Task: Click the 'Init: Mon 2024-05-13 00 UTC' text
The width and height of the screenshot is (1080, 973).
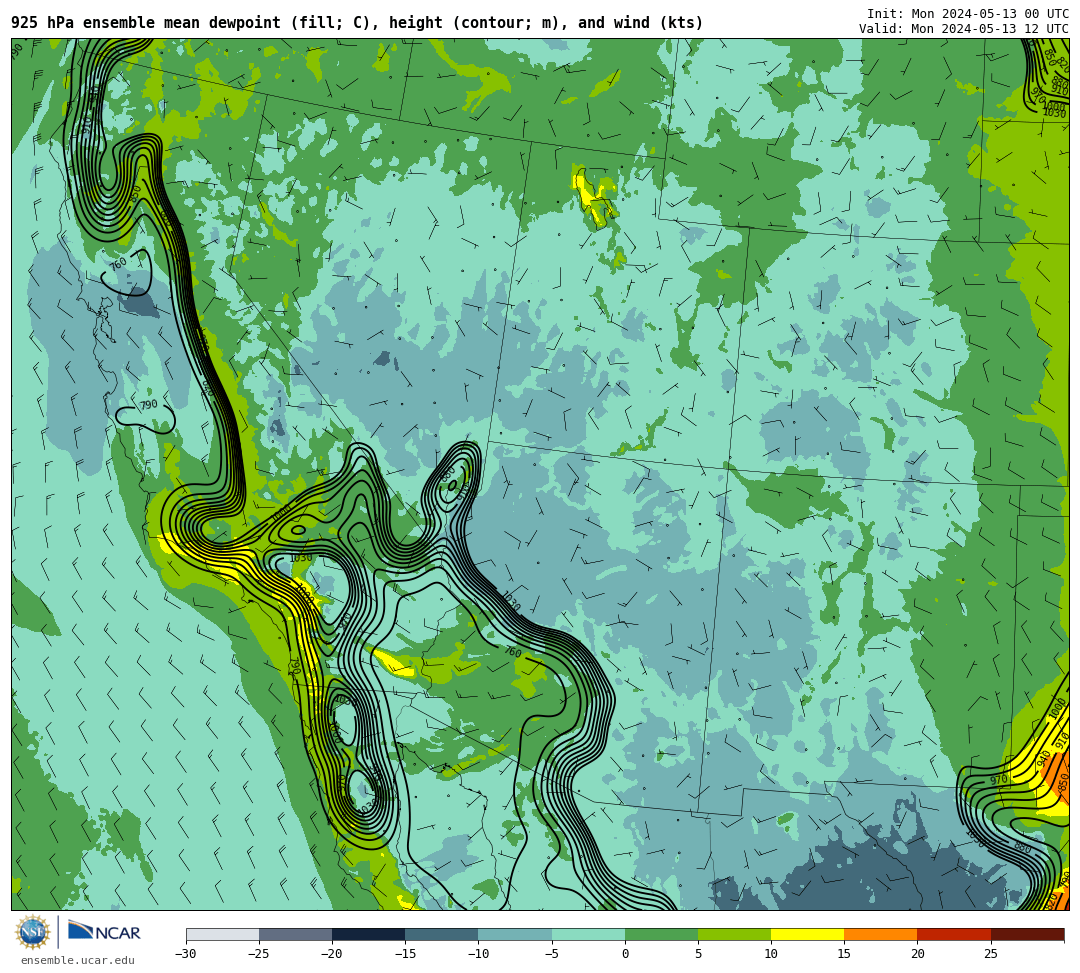Action: click(968, 14)
